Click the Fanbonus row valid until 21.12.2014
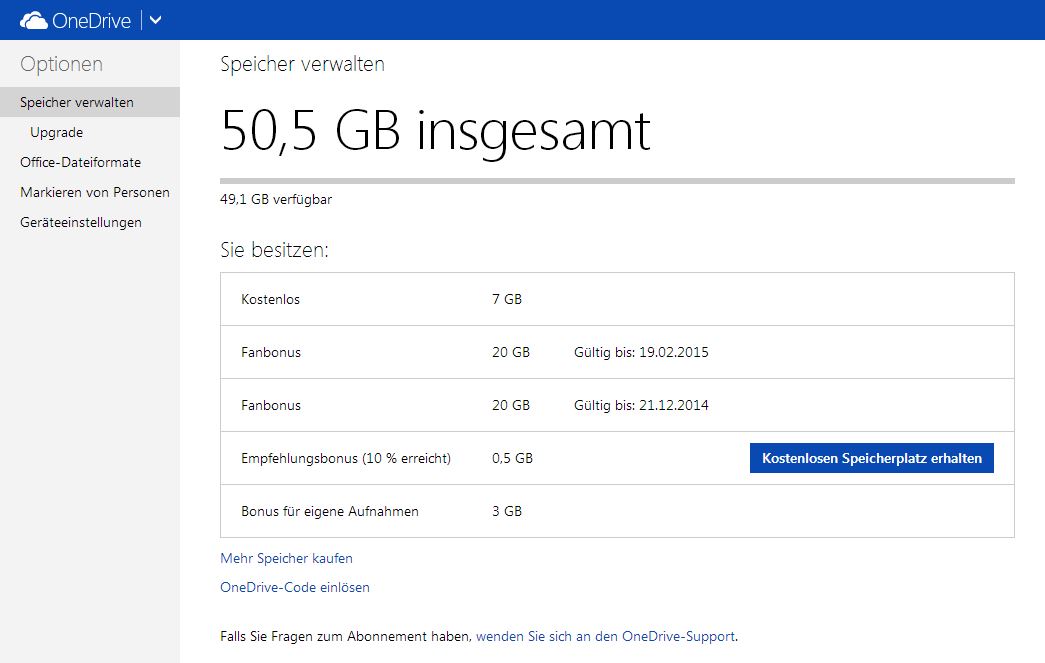This screenshot has height=663, width=1045. [617, 405]
